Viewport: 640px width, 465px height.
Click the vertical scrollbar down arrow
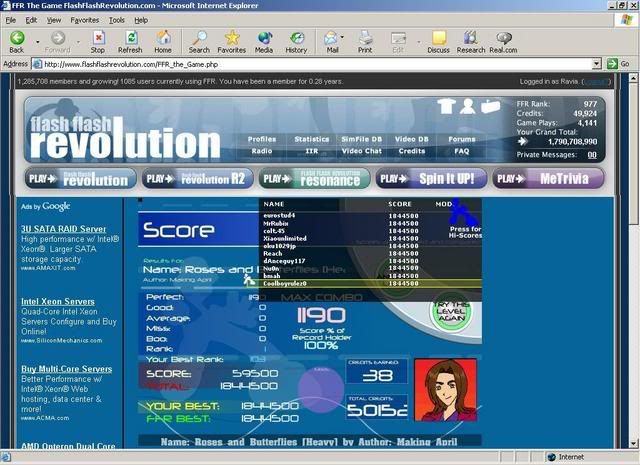pyautogui.click(x=632, y=442)
